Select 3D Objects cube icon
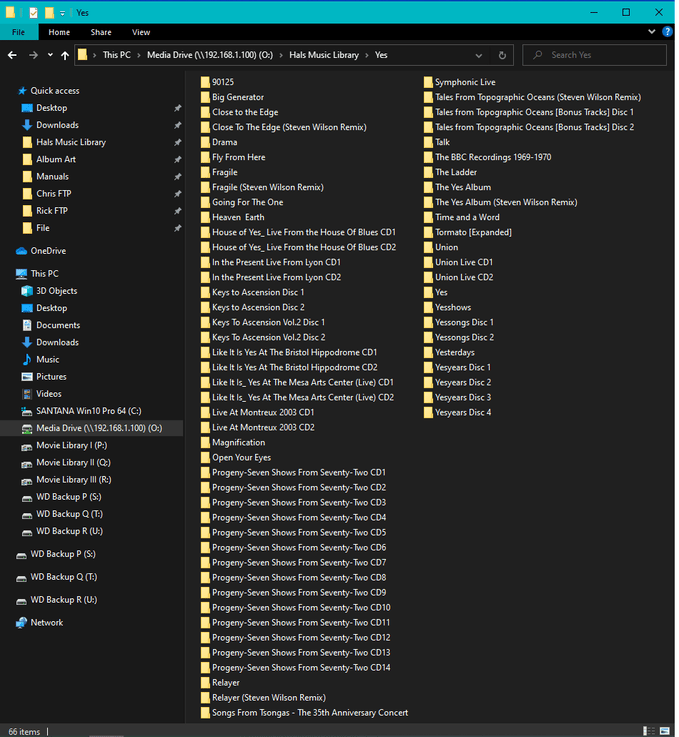This screenshot has width=679, height=737. click(x=27, y=291)
